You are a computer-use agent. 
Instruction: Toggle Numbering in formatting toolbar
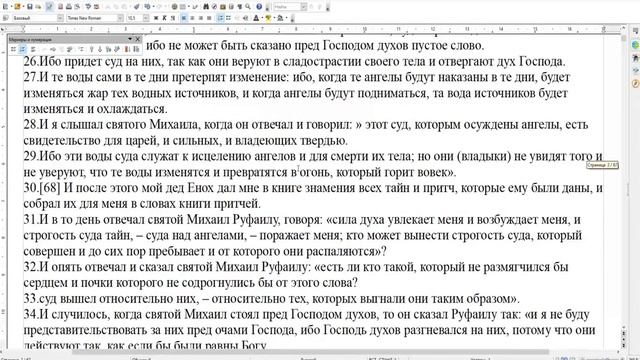(220, 18)
